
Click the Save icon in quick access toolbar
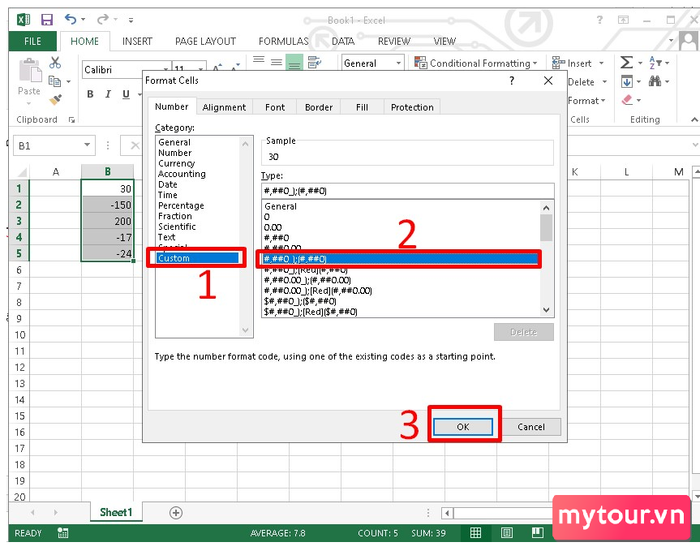[x=47, y=20]
